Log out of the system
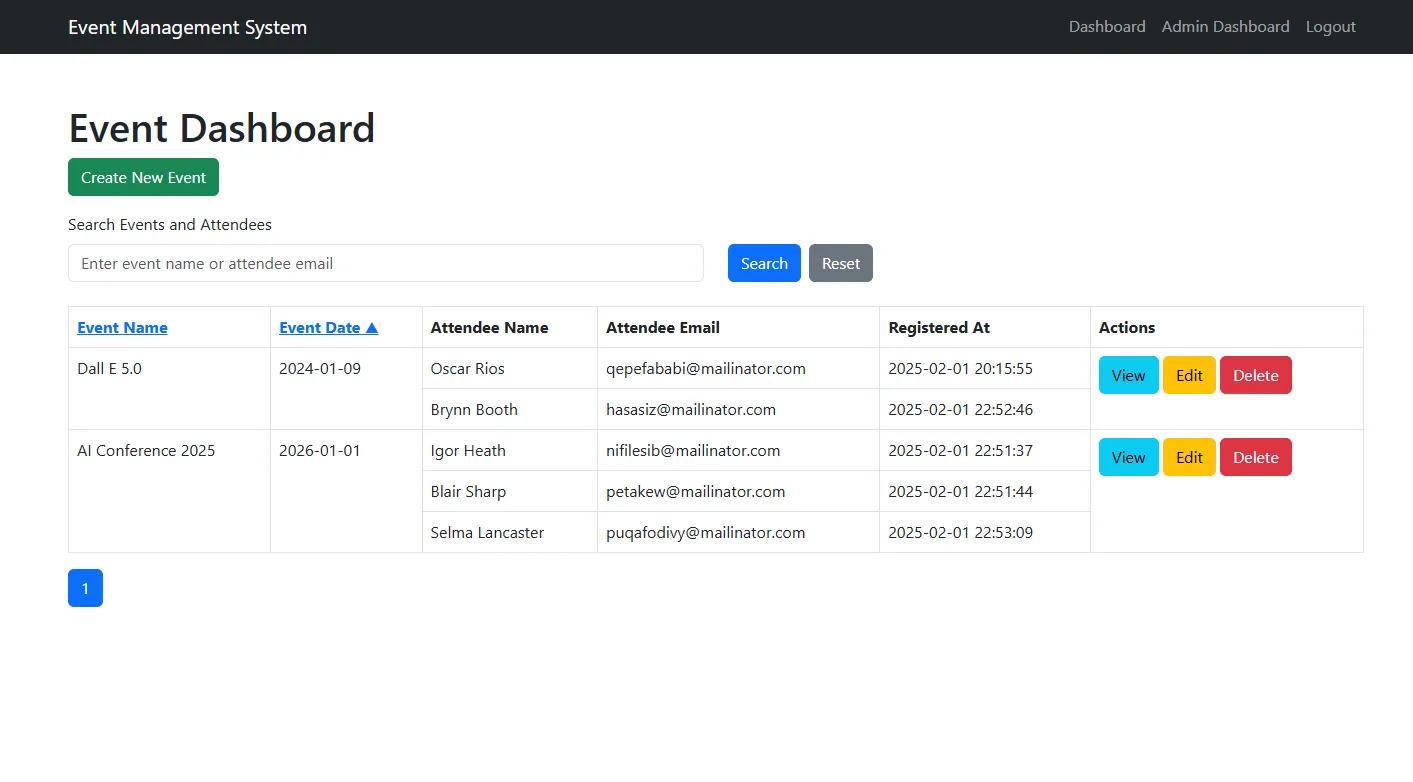The height and width of the screenshot is (782, 1413). click(x=1330, y=27)
